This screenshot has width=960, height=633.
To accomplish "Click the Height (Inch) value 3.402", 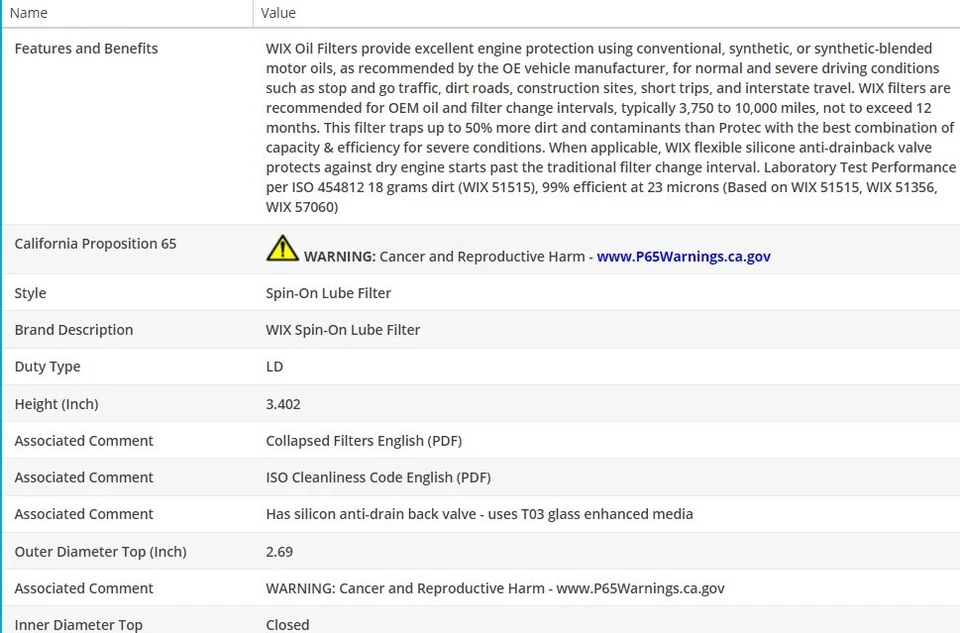I will (283, 404).
